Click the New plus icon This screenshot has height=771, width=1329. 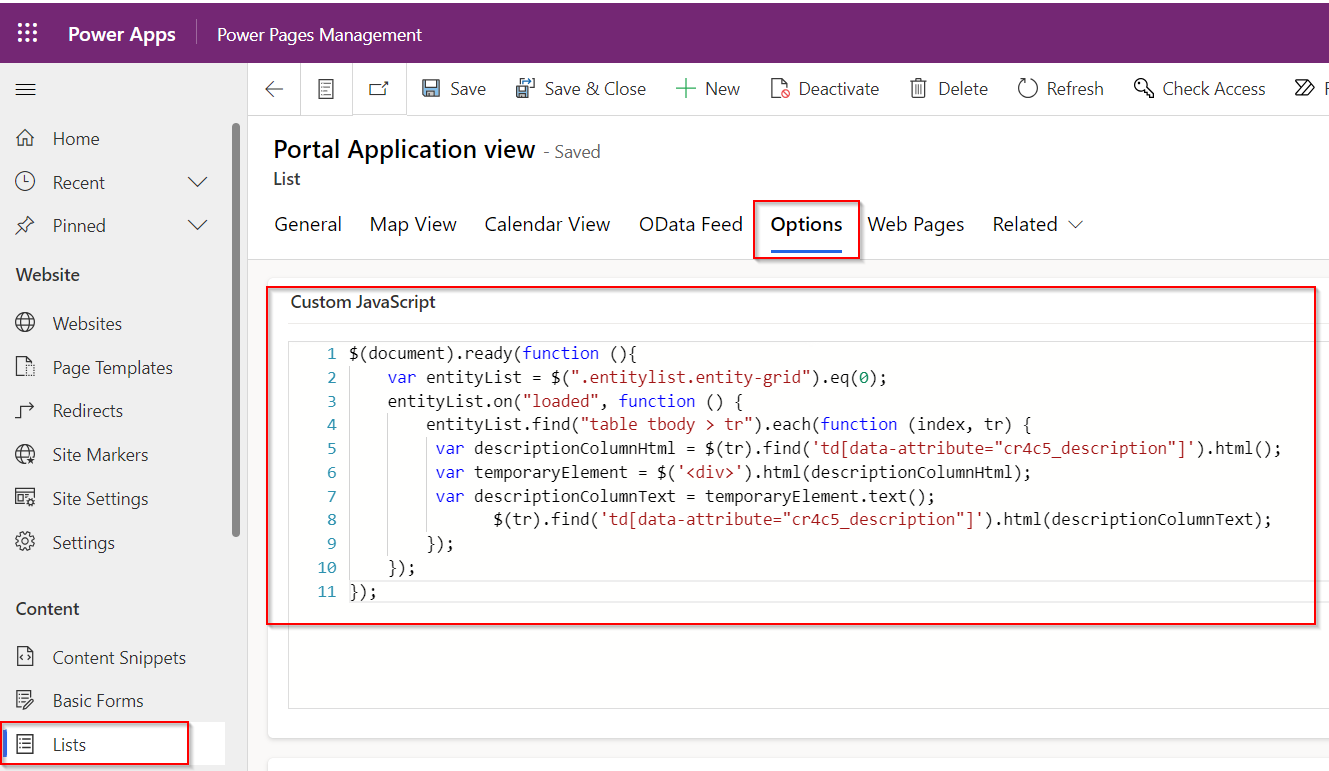click(685, 89)
